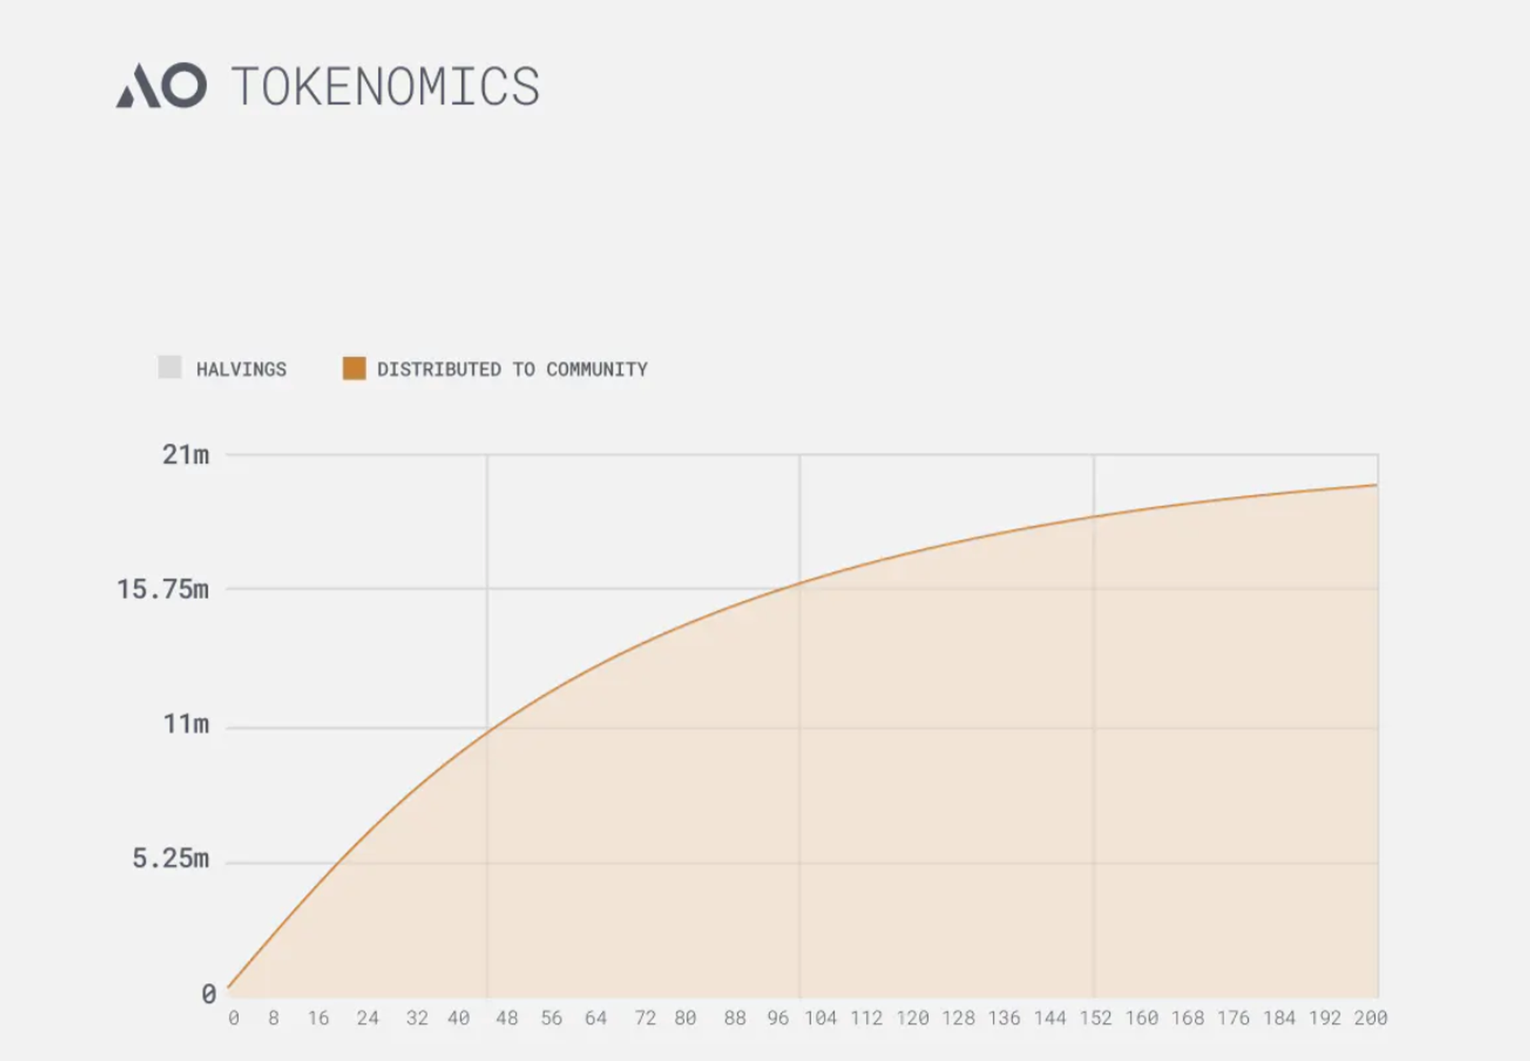Click the 72 x-axis tick label
The image size is (1530, 1061).
(645, 1018)
